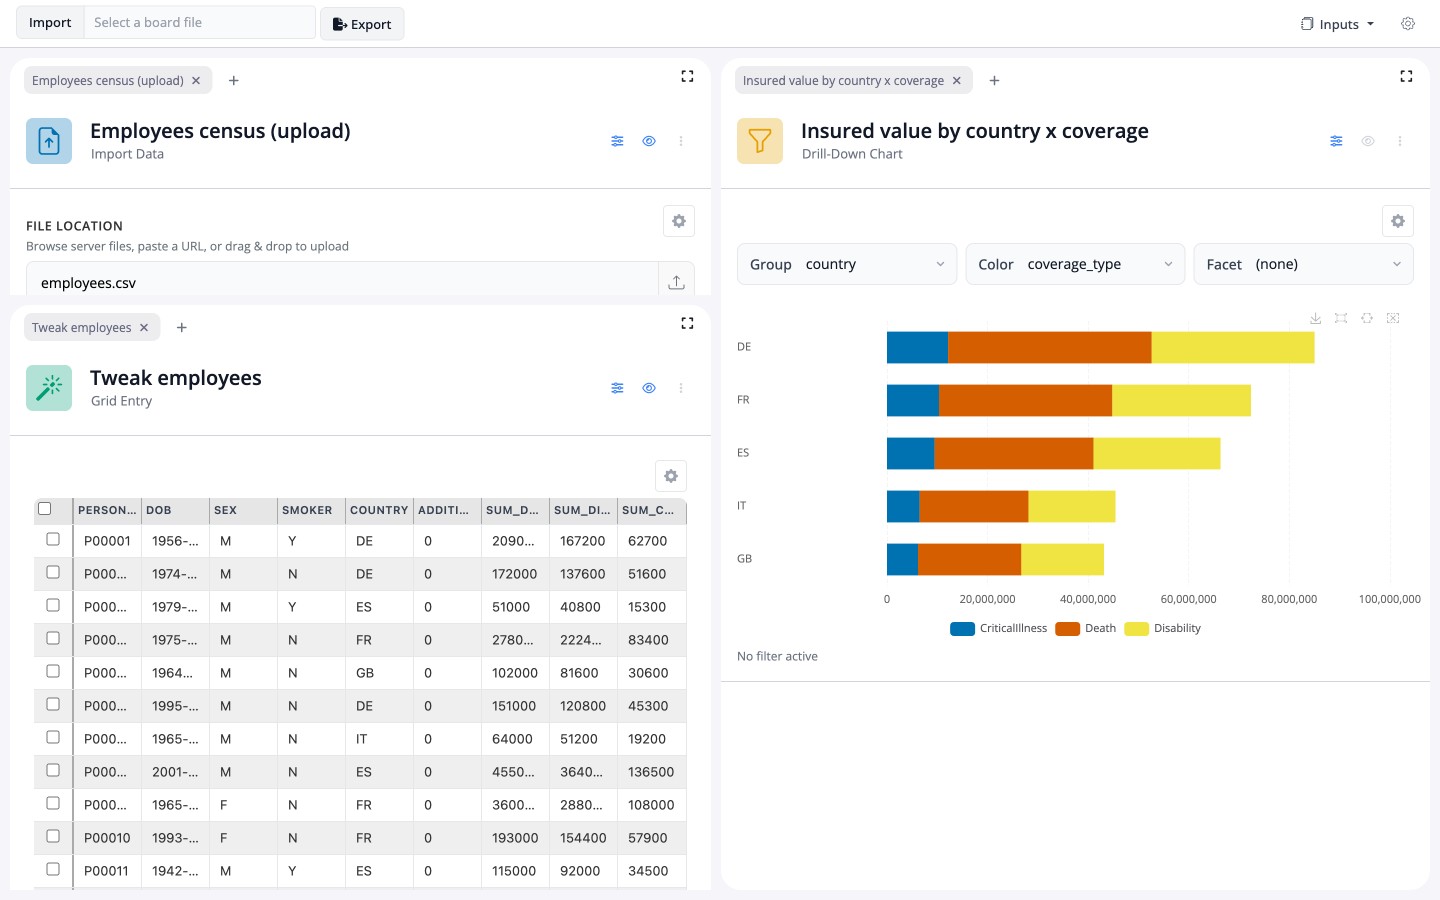Toggle CriticalIllness legend color swatch
Screen dimensions: 1440x900
(x=962, y=629)
